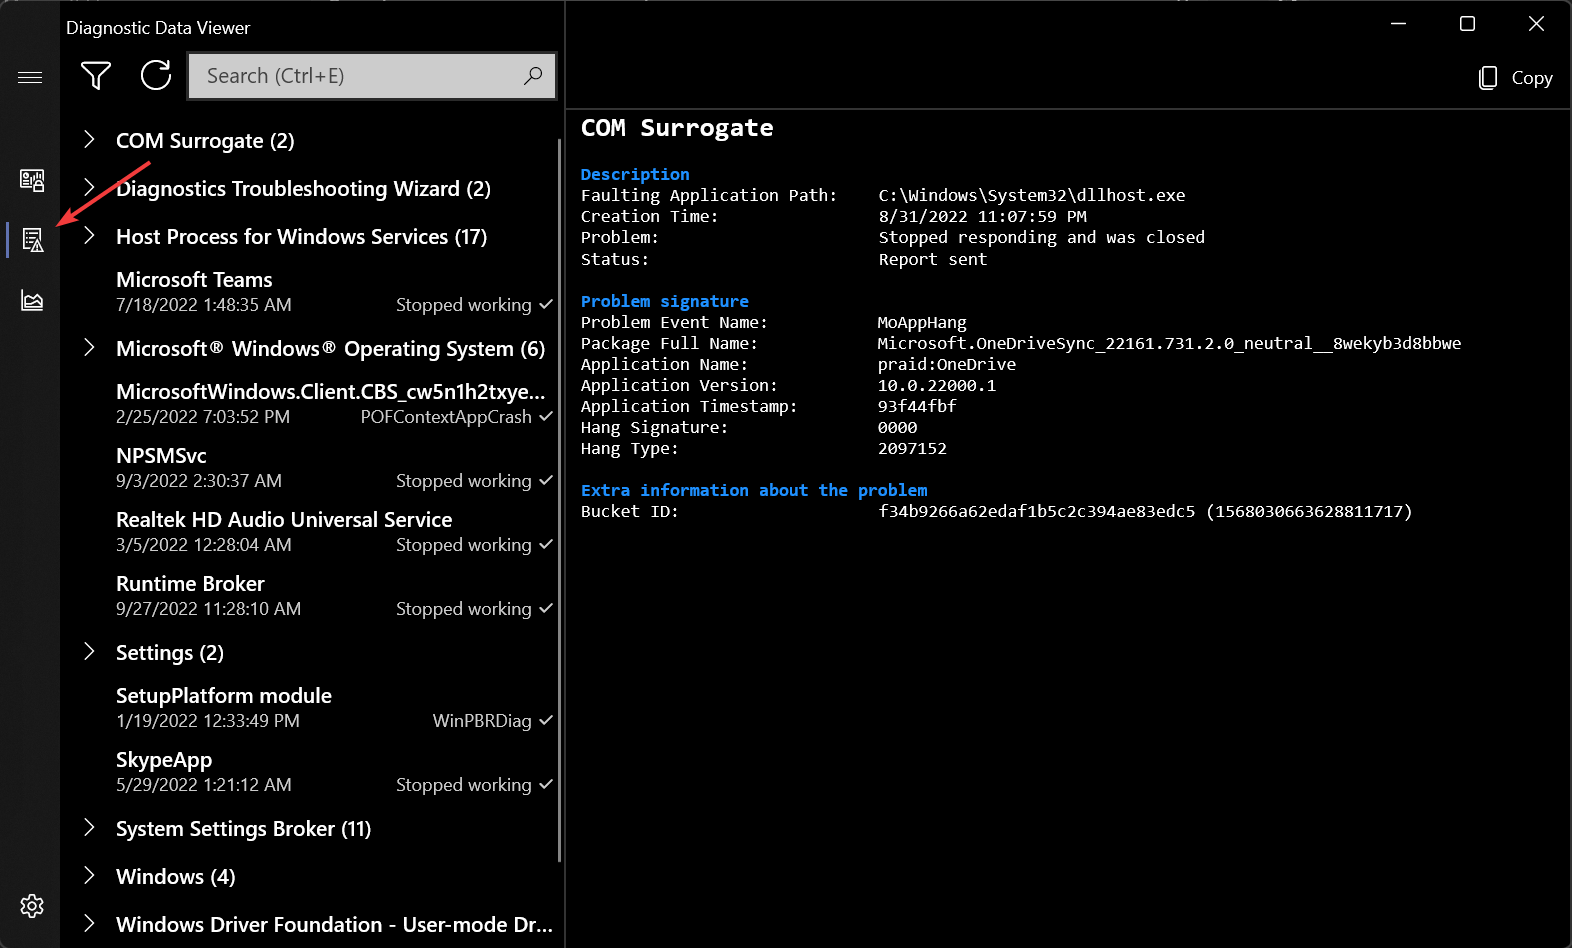
Task: Toggle chevron beside POFContextAppCrash
Action: pos(545,416)
